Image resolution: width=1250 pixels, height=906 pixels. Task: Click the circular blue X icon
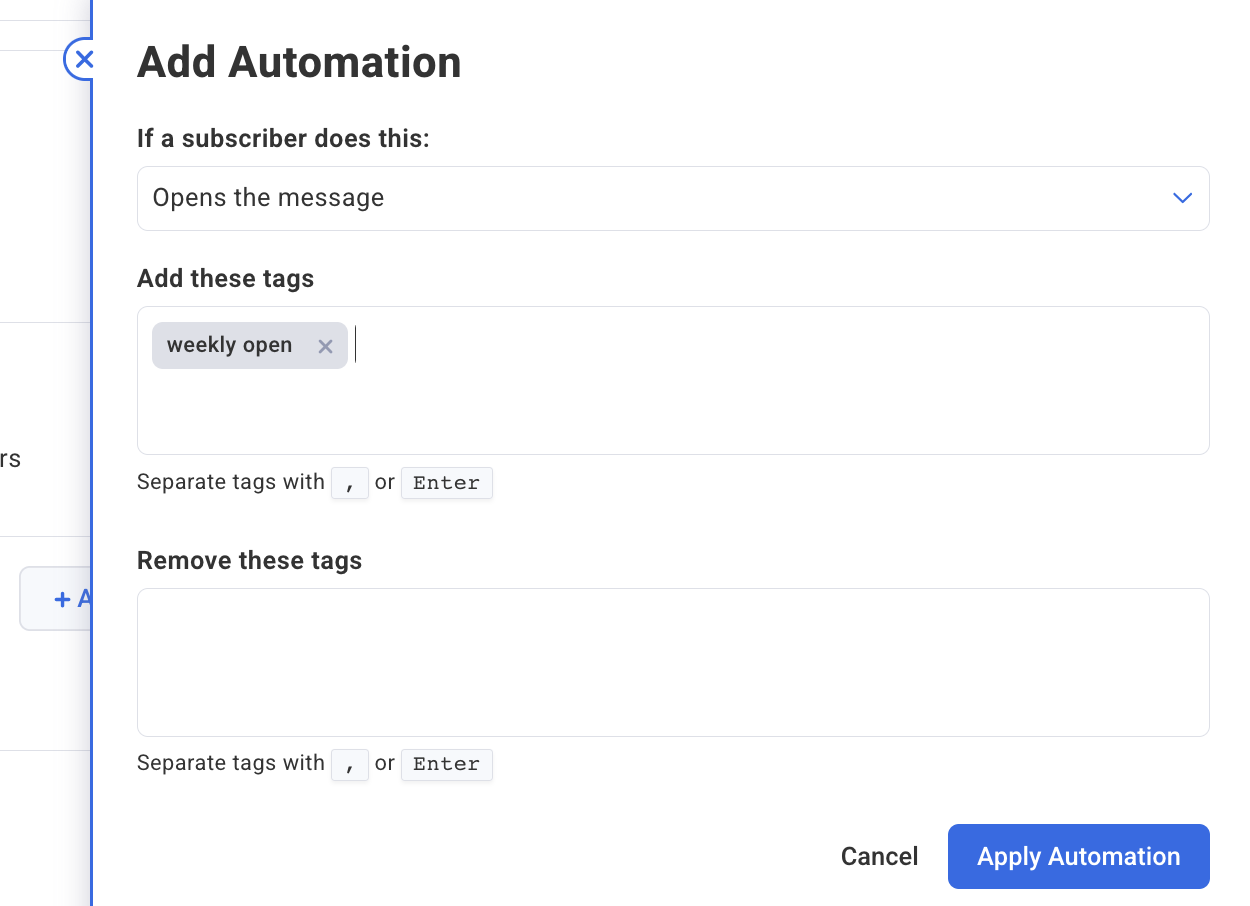82,59
